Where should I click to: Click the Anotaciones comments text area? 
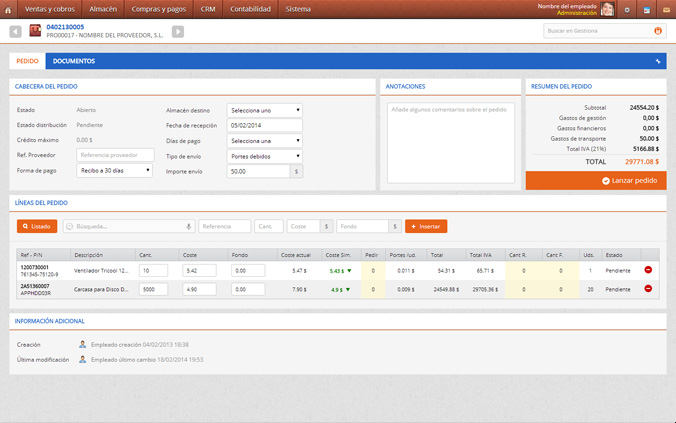tap(450, 142)
